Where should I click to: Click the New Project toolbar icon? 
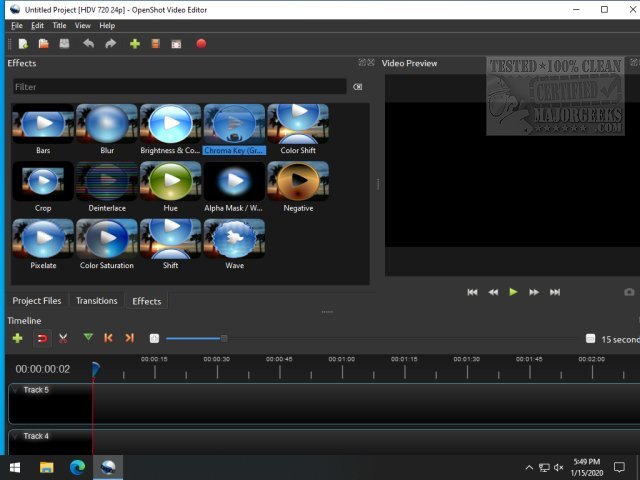click(22, 44)
